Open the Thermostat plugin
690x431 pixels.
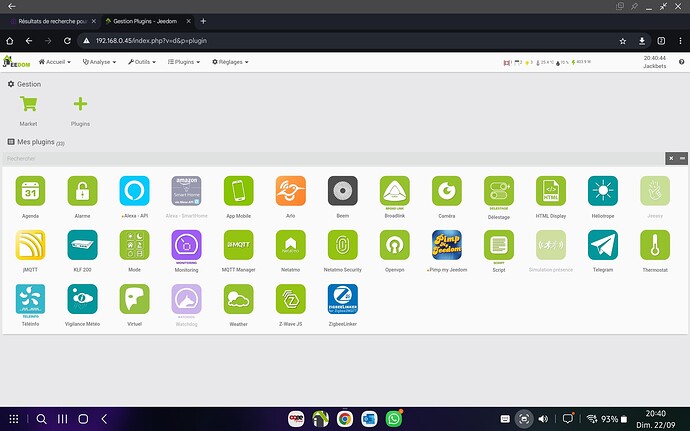point(655,245)
